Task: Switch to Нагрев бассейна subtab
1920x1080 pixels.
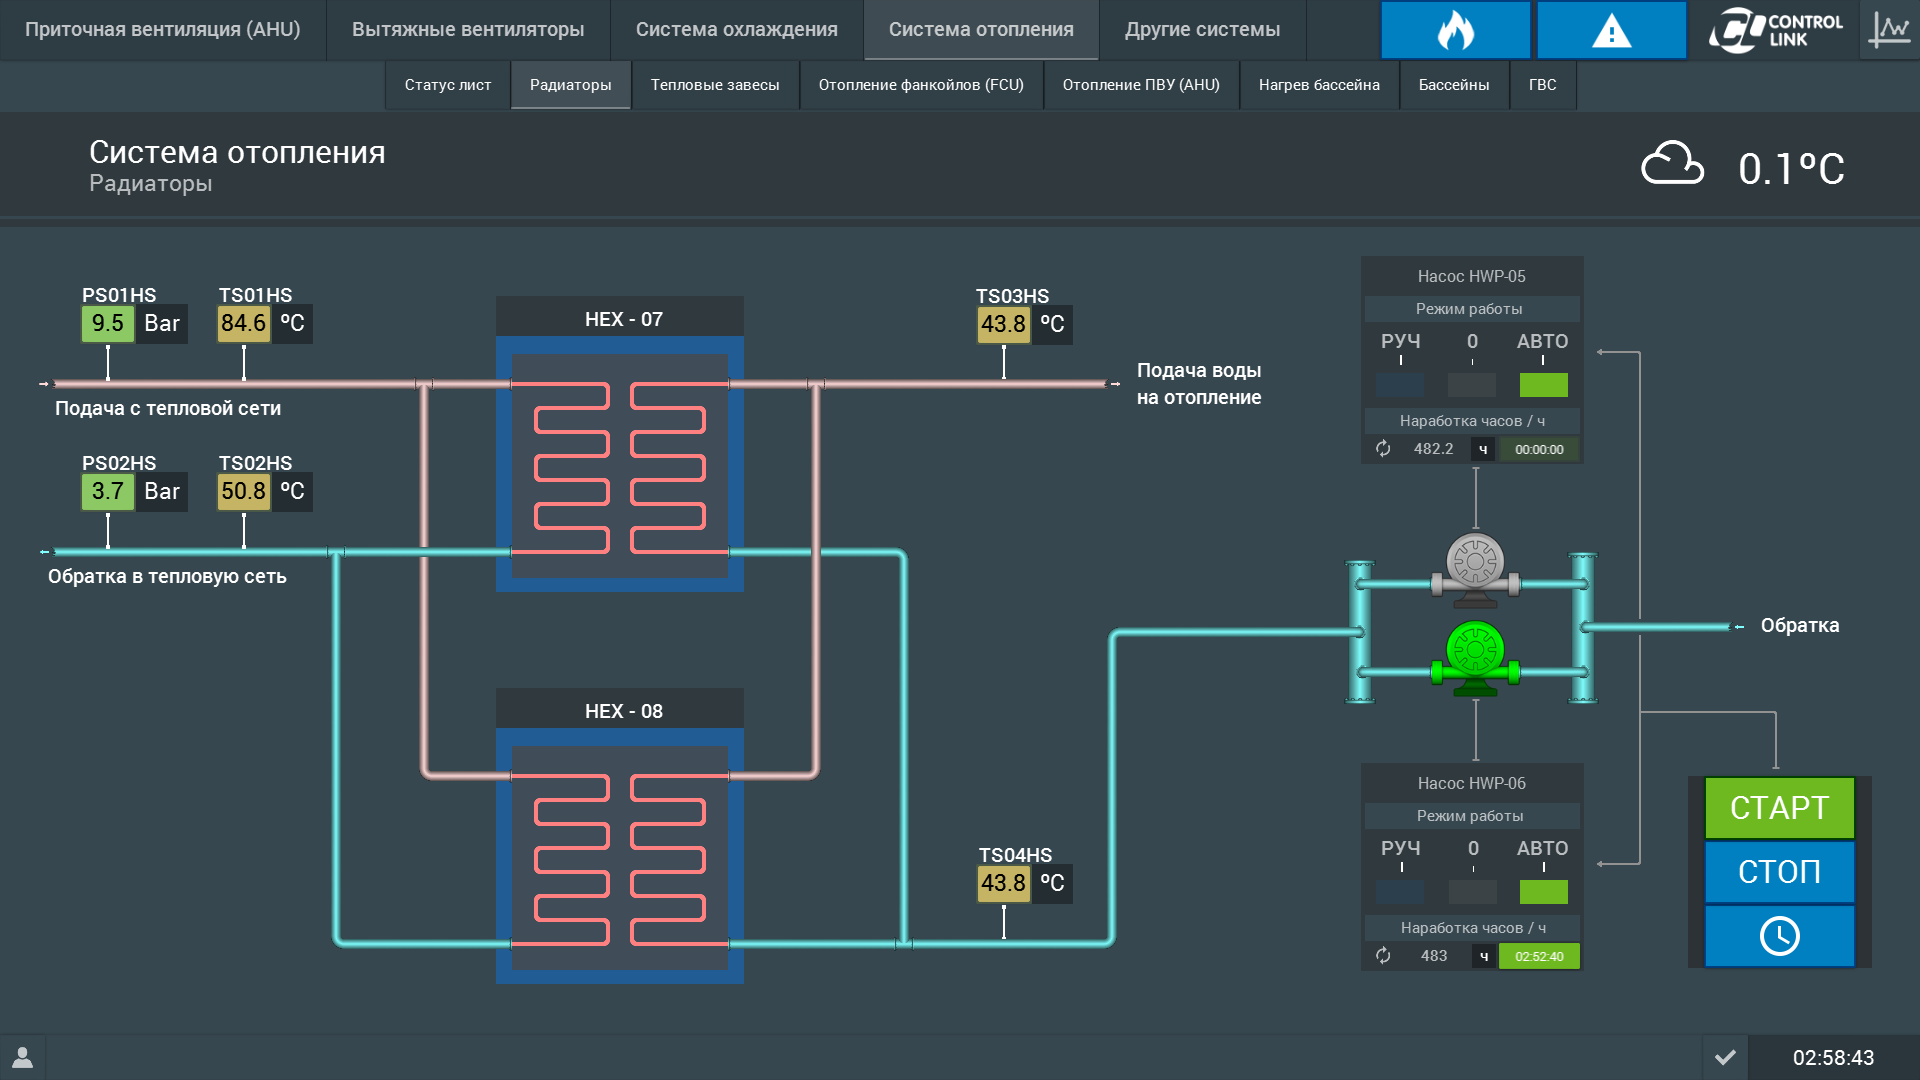Action: tap(1319, 85)
